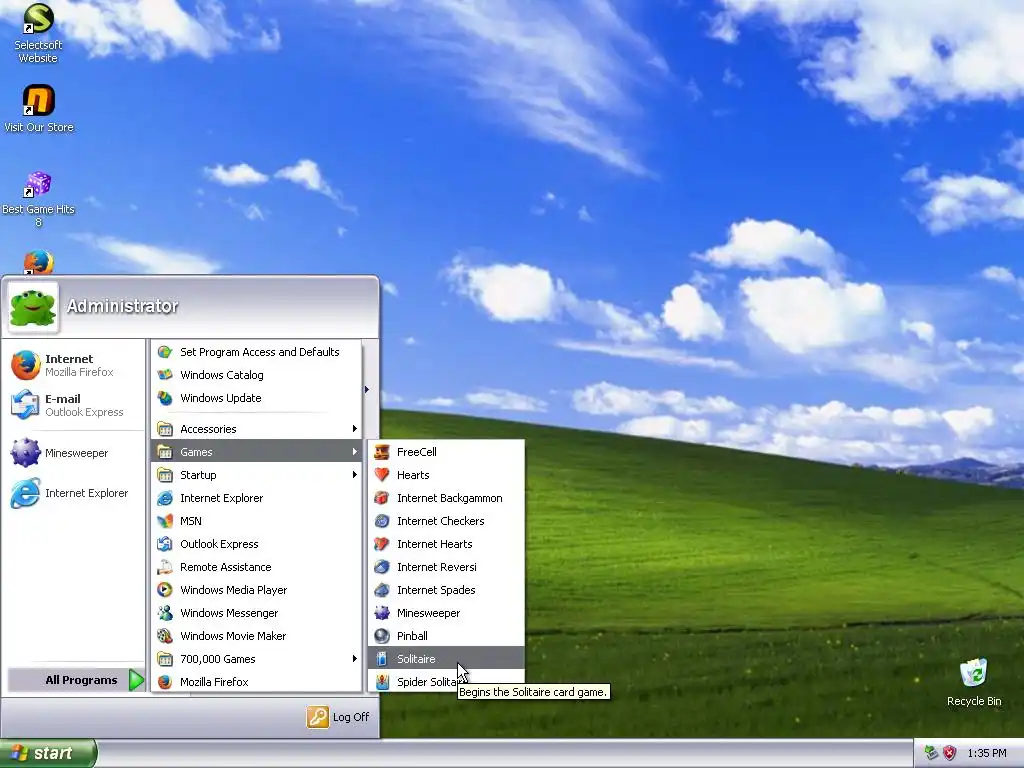Click the small arrow on the programs menu's right edge

366,390
